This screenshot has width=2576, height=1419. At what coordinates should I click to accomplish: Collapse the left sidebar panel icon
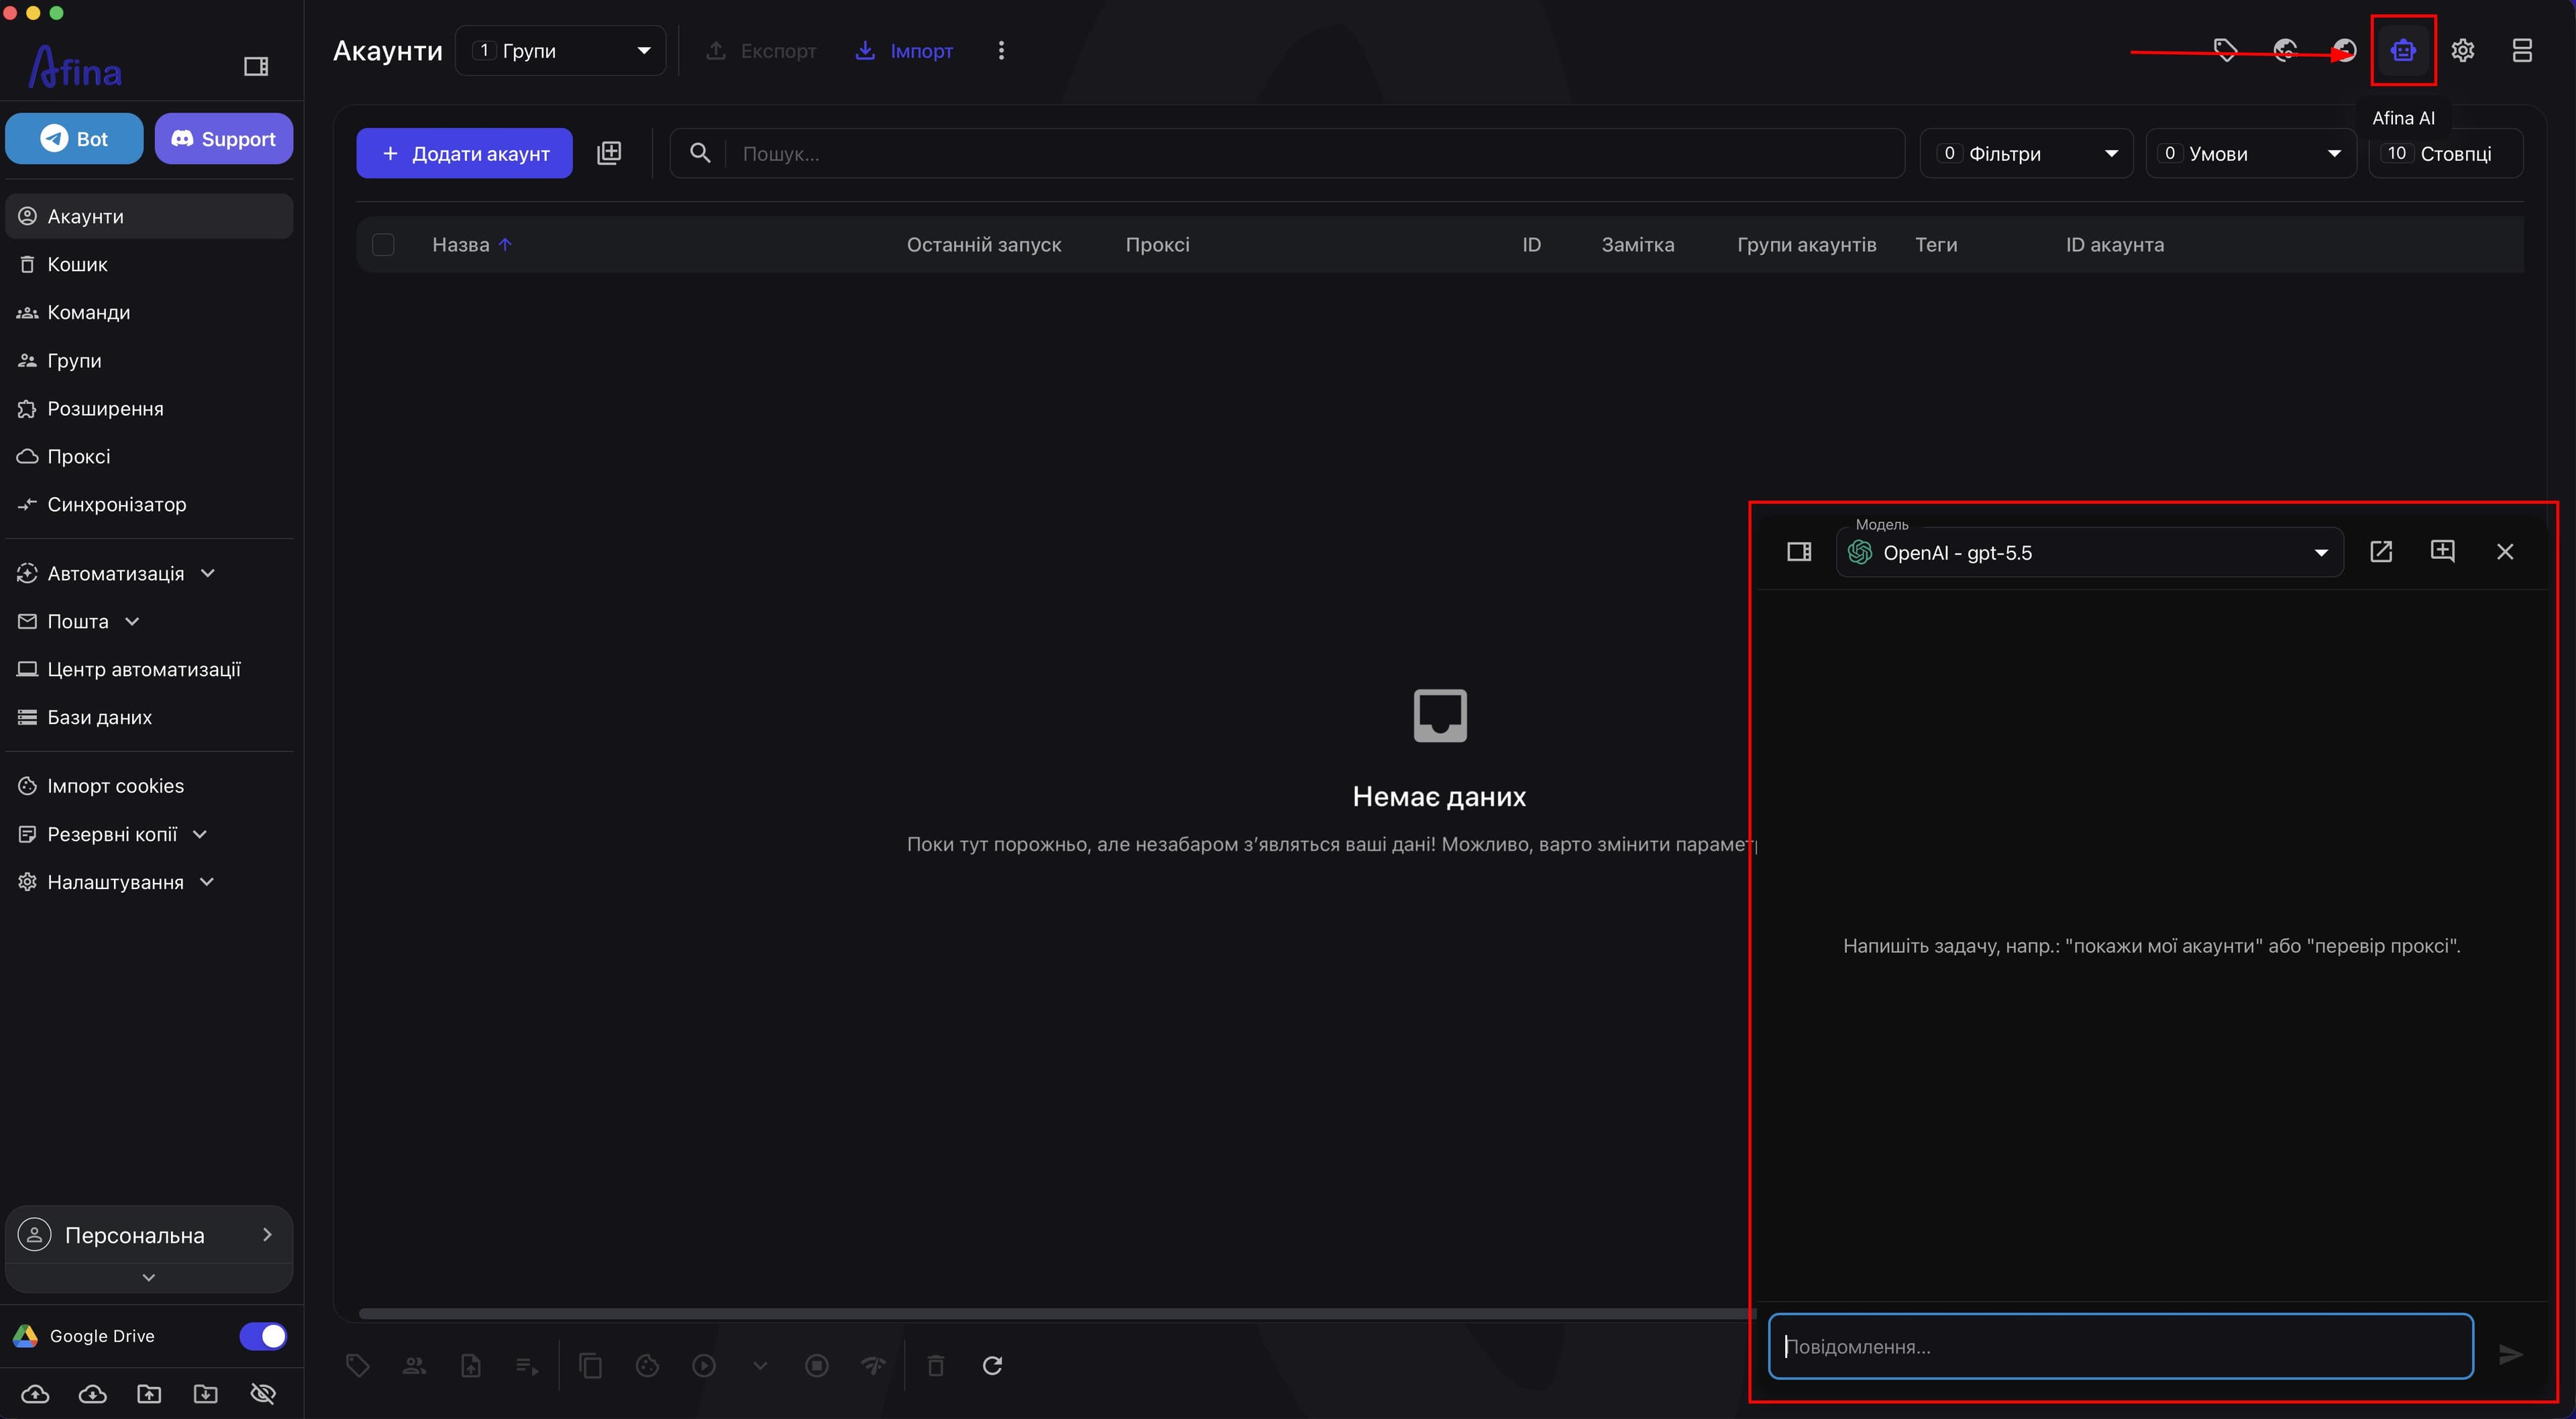click(256, 66)
